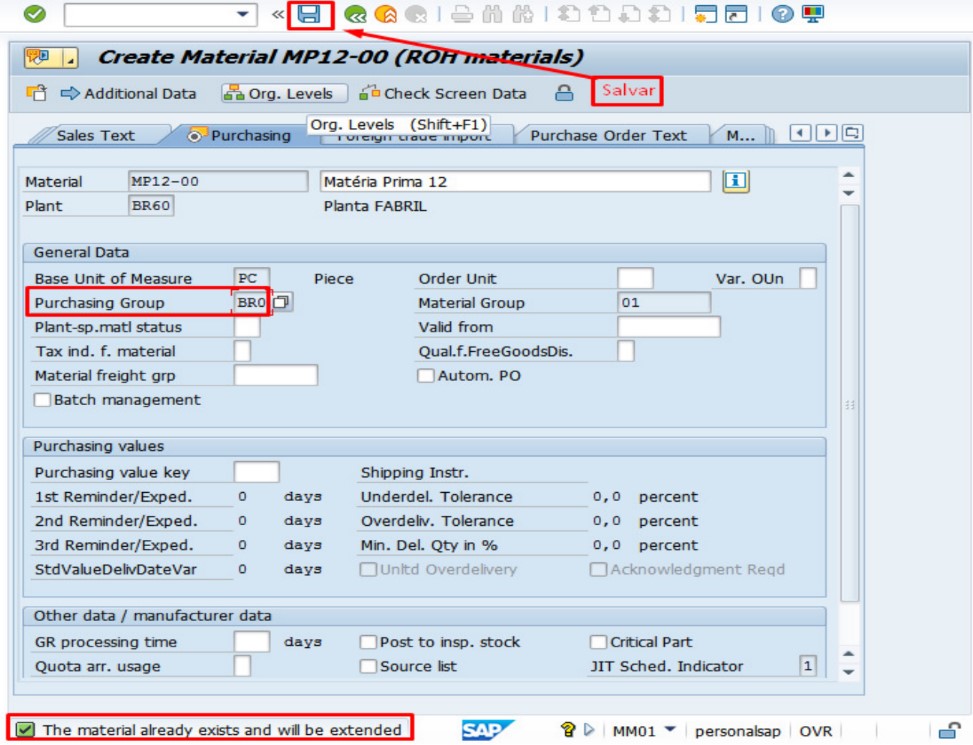Viewport: 973px width, 745px height.
Task: Open the tab list button
Action: click(853, 133)
